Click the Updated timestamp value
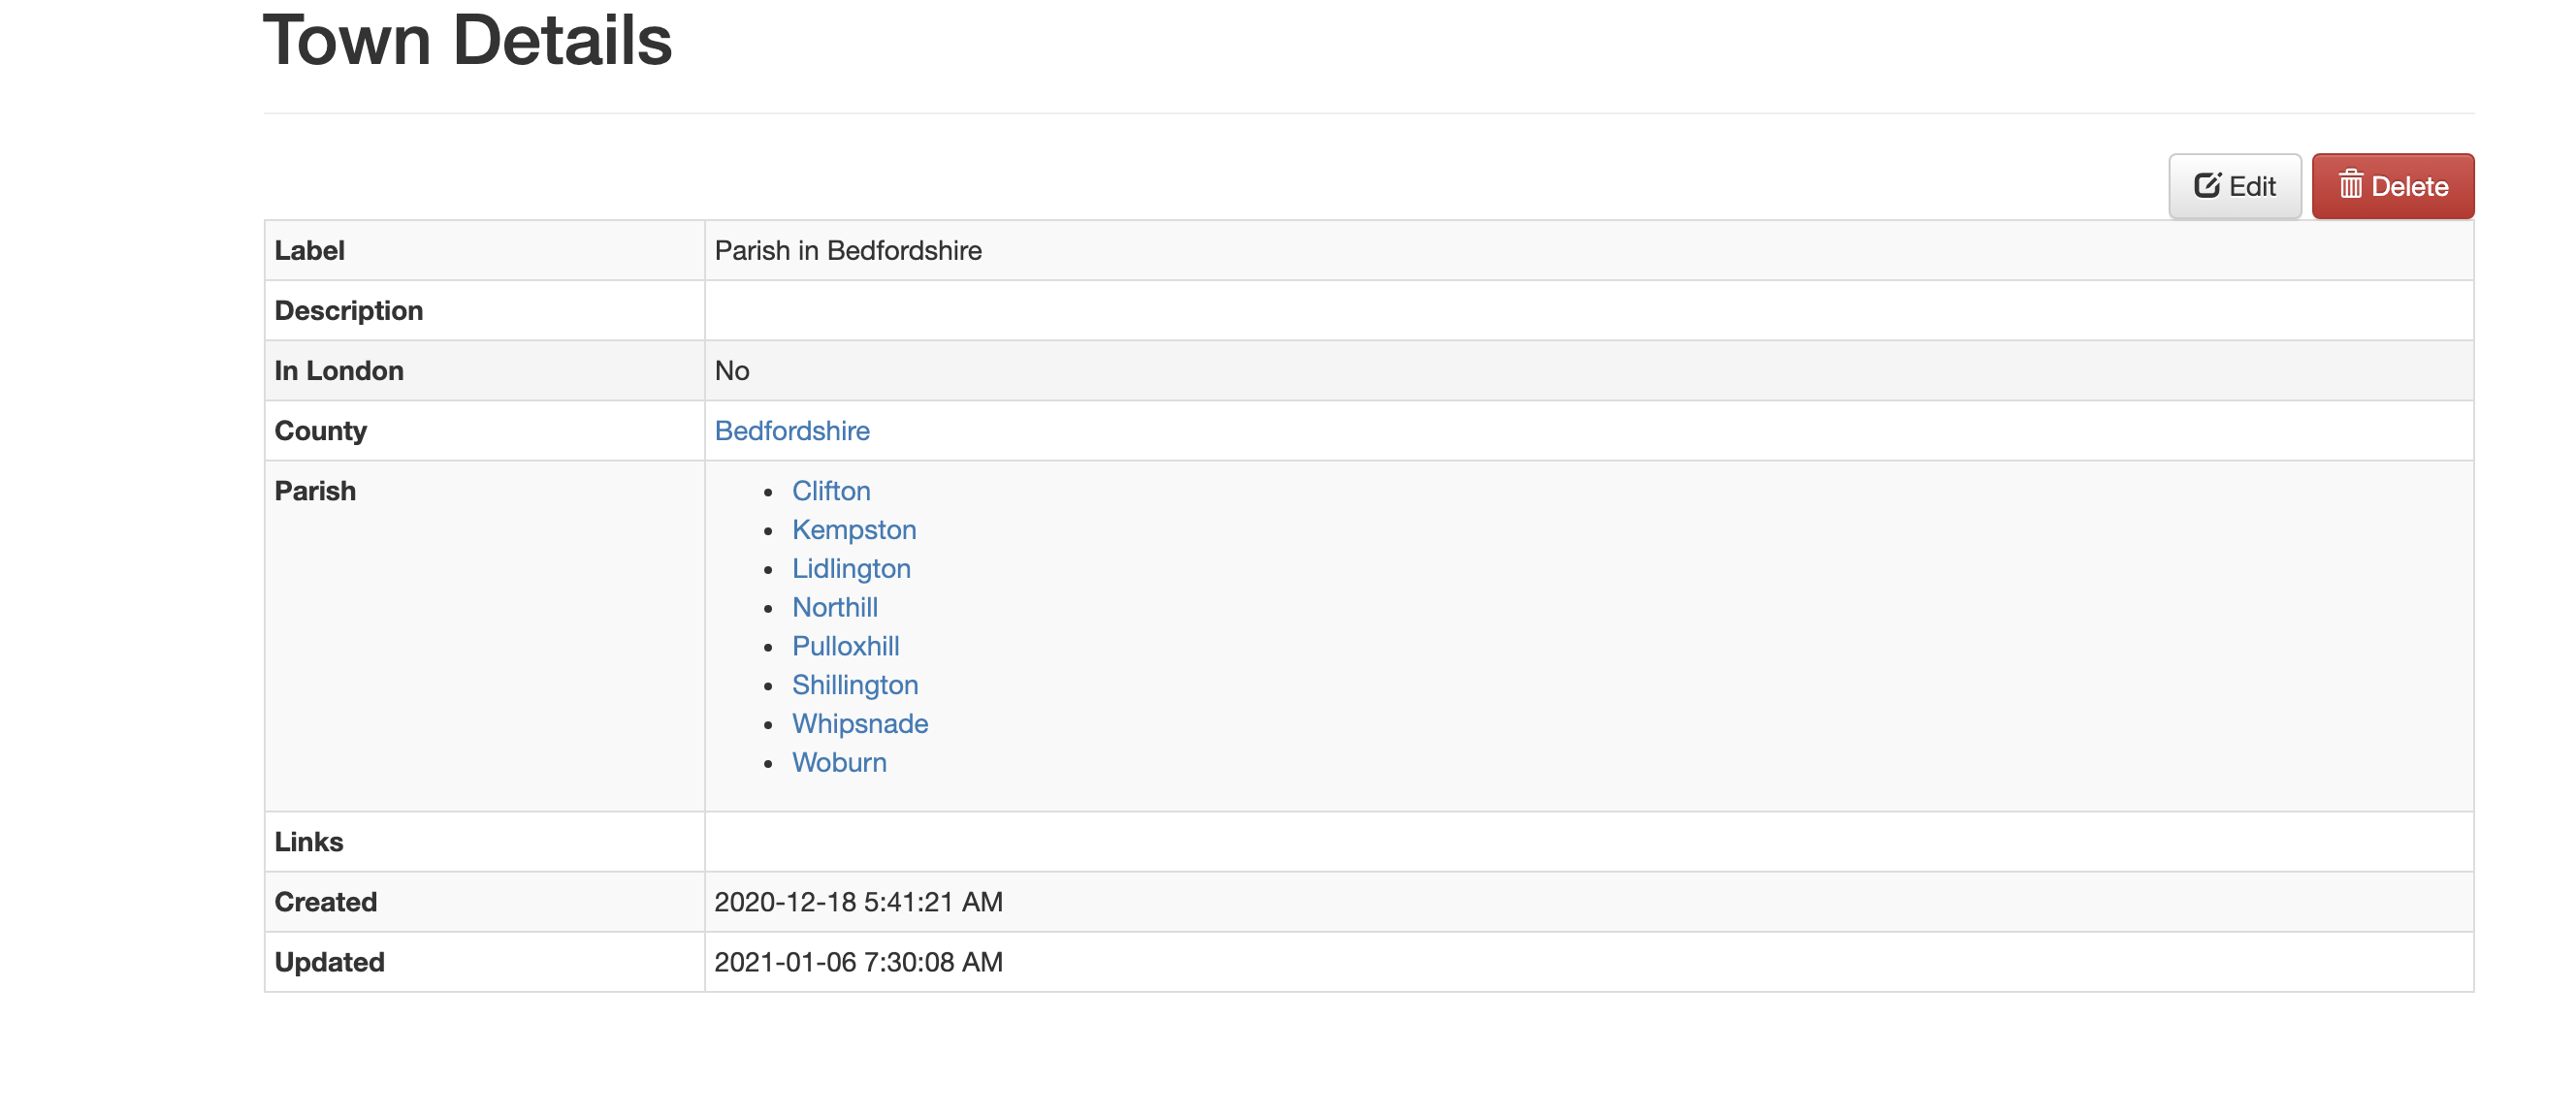2576x1115 pixels. (x=857, y=962)
